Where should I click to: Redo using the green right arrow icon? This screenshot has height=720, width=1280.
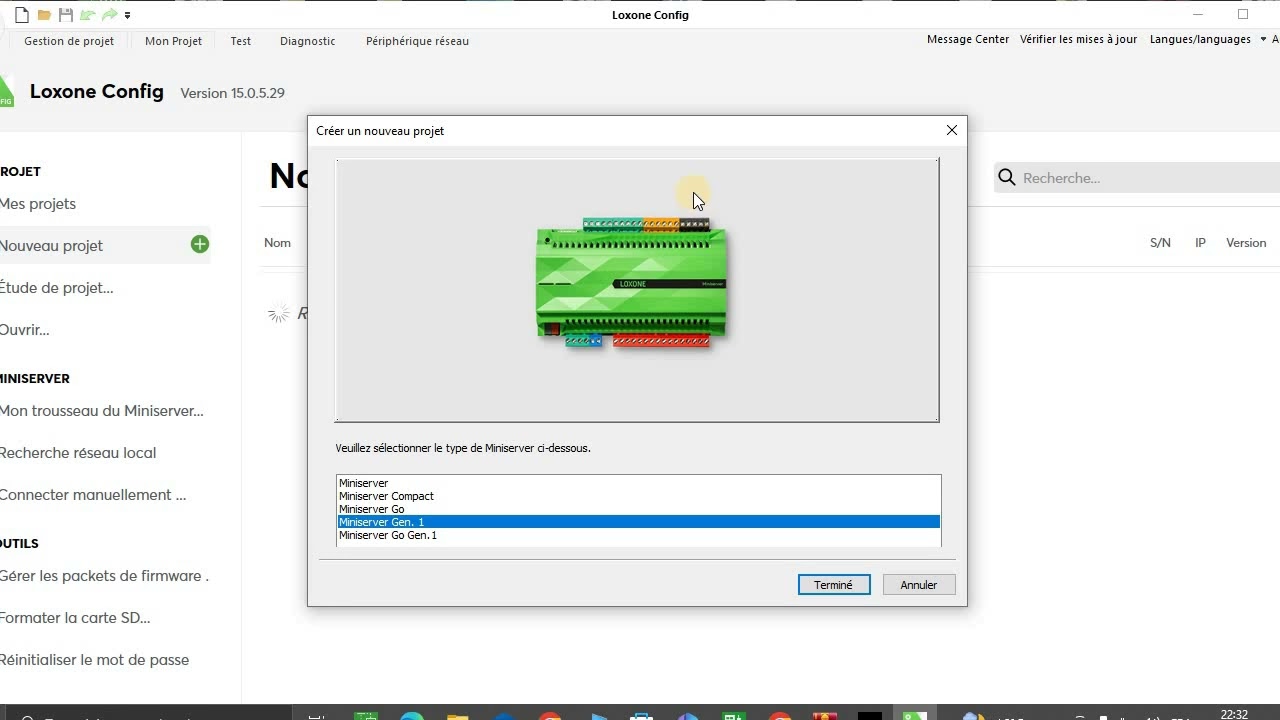coord(110,15)
